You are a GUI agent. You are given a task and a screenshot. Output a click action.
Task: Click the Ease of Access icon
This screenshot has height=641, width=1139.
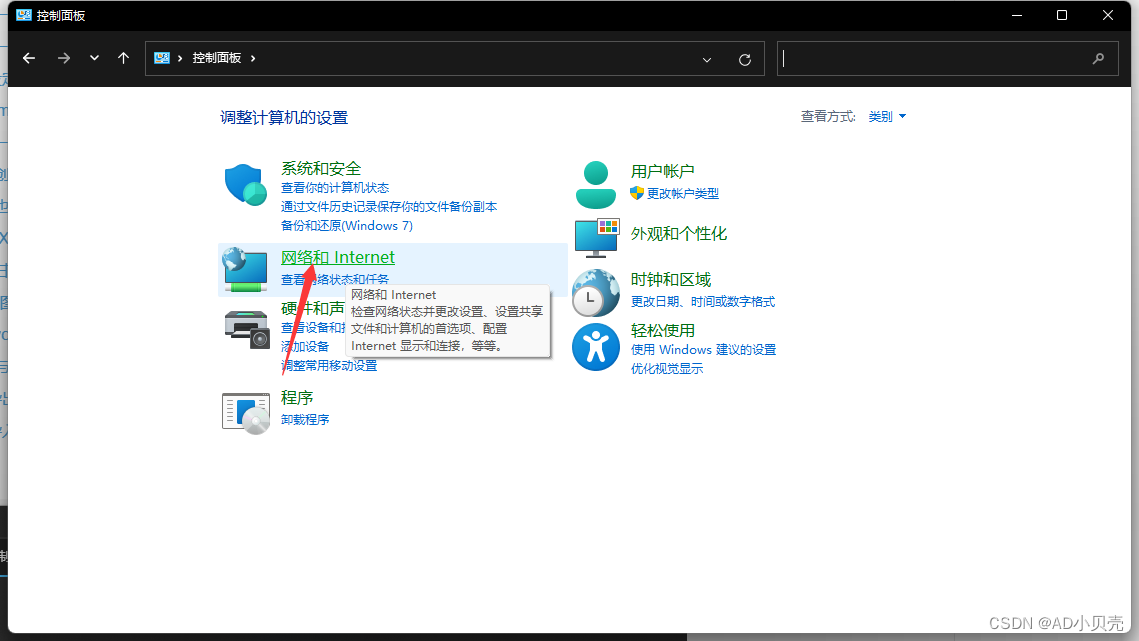596,347
